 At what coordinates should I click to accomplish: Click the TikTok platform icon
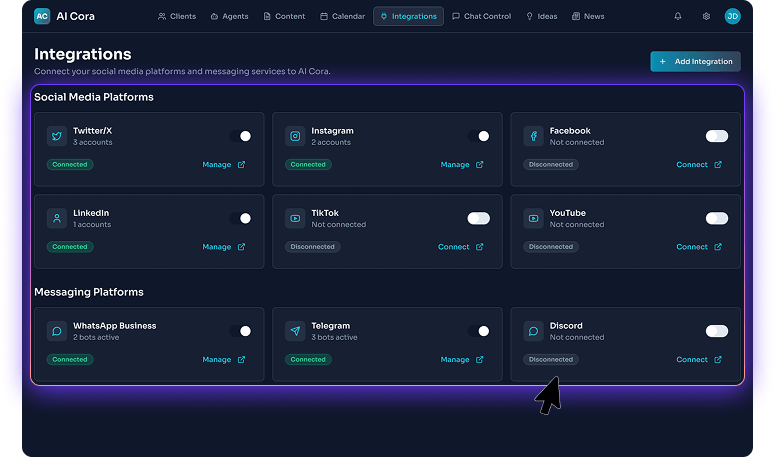tap(295, 218)
